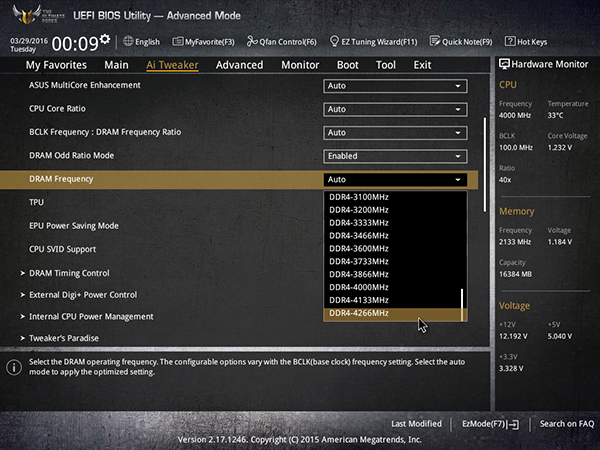Open Search on FAQ
Screen dimensions: 600x450
[x=567, y=424]
